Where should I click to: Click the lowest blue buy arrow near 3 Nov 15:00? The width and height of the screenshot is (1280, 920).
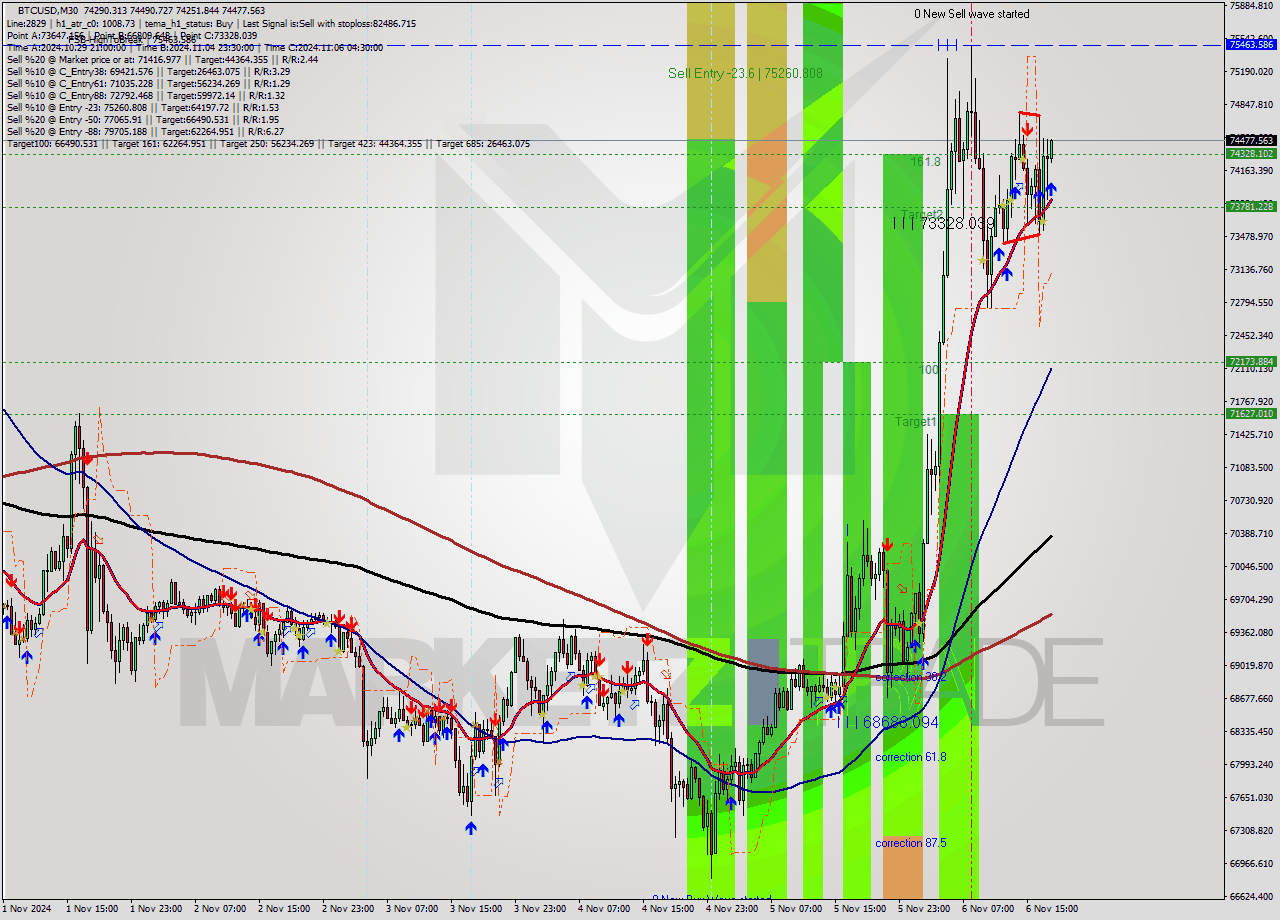(470, 827)
